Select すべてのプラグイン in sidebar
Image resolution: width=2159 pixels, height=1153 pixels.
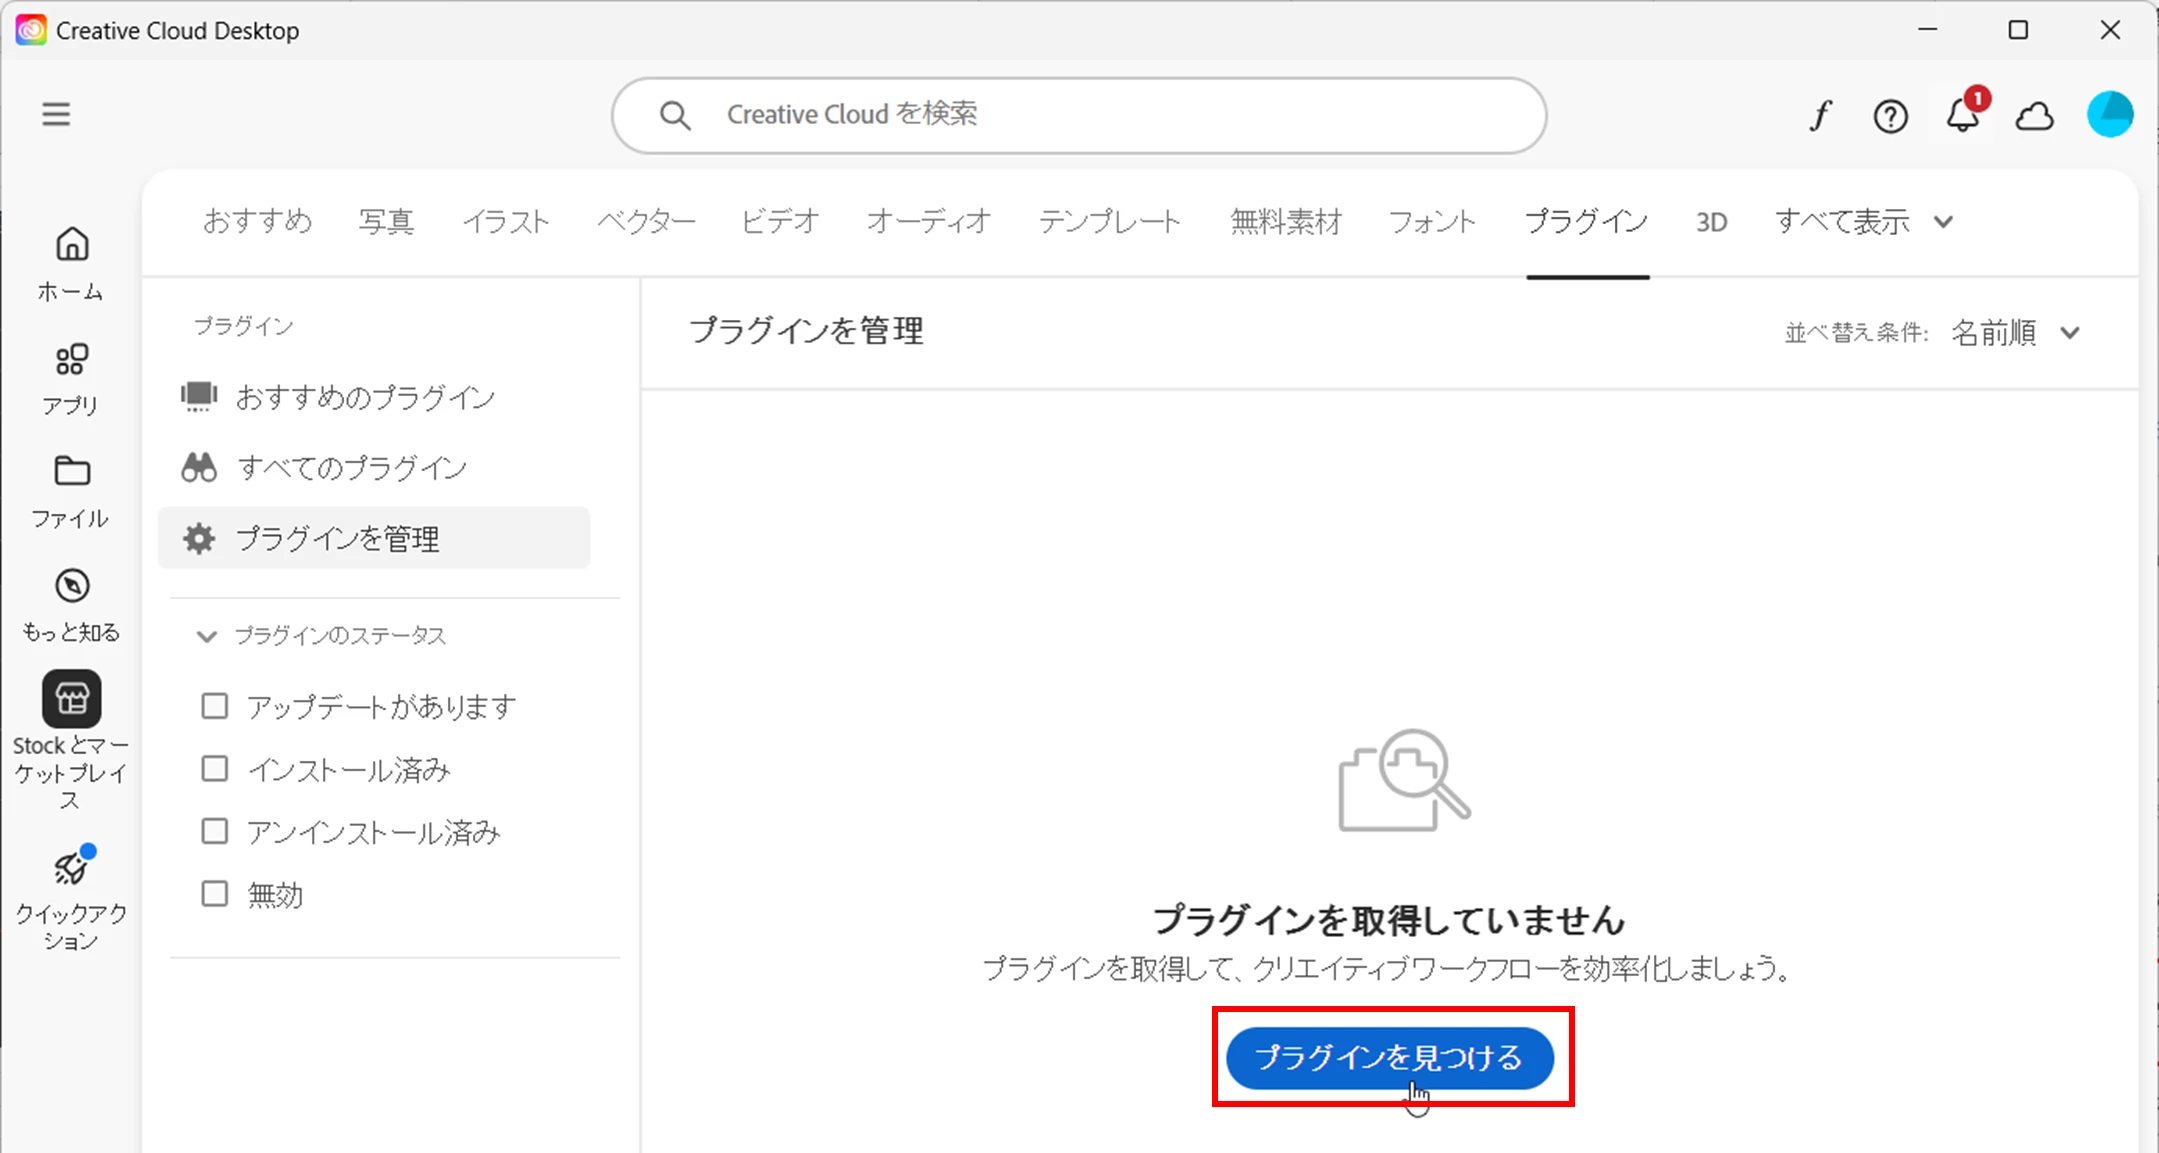coord(351,467)
